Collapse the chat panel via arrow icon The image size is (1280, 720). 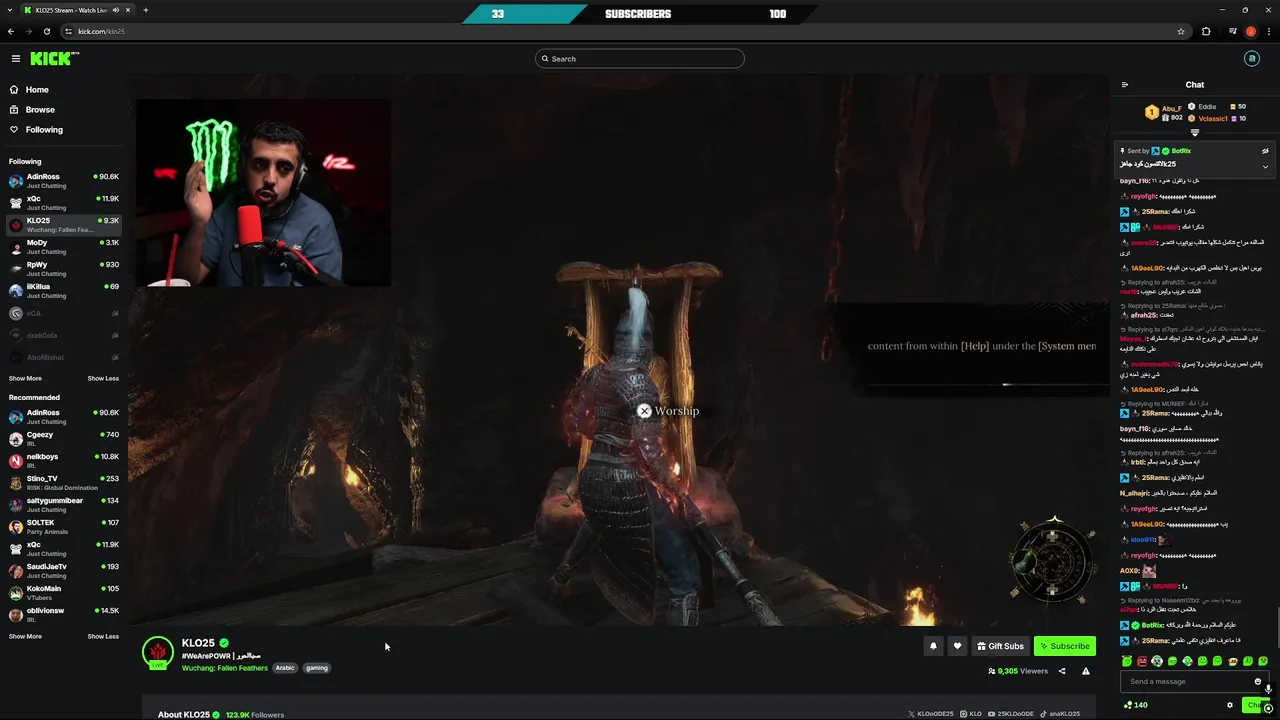click(x=1125, y=85)
